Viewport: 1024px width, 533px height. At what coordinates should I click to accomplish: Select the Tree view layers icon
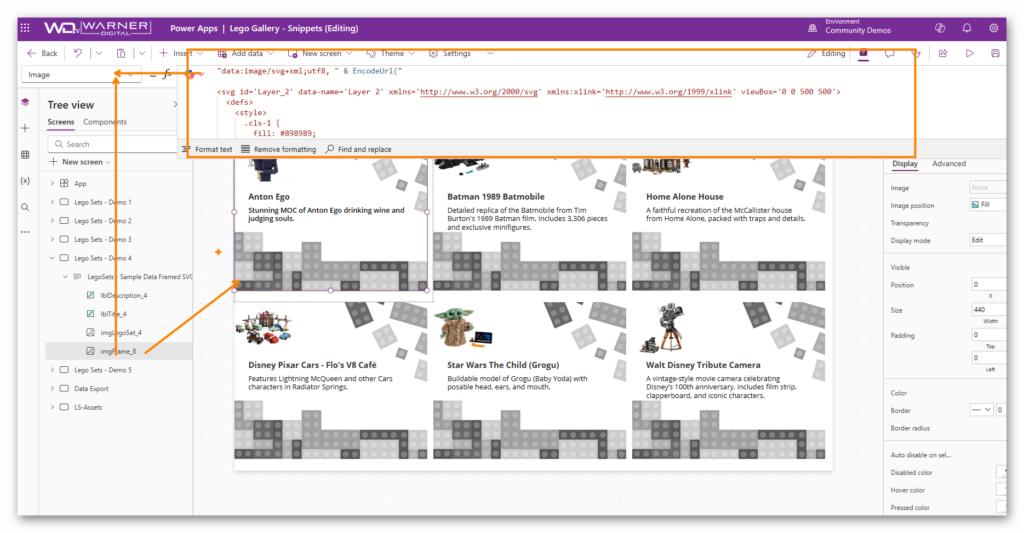(25, 102)
